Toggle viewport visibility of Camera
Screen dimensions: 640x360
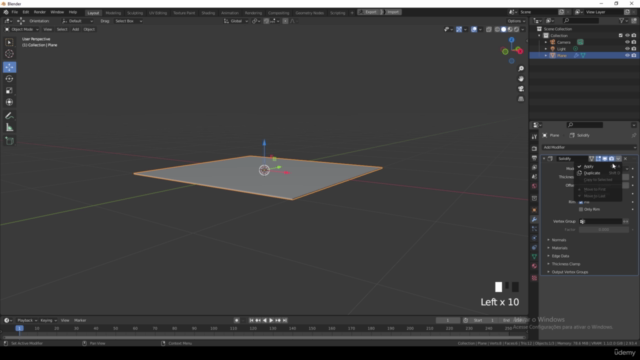click(627, 42)
